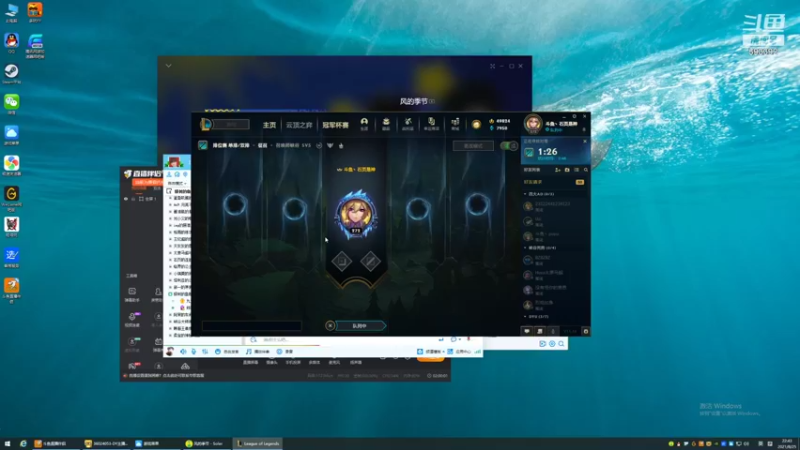Image resolution: width=800 pixels, height=450 pixels.
Task: Open the Windows Start menu
Action: (x=7, y=443)
